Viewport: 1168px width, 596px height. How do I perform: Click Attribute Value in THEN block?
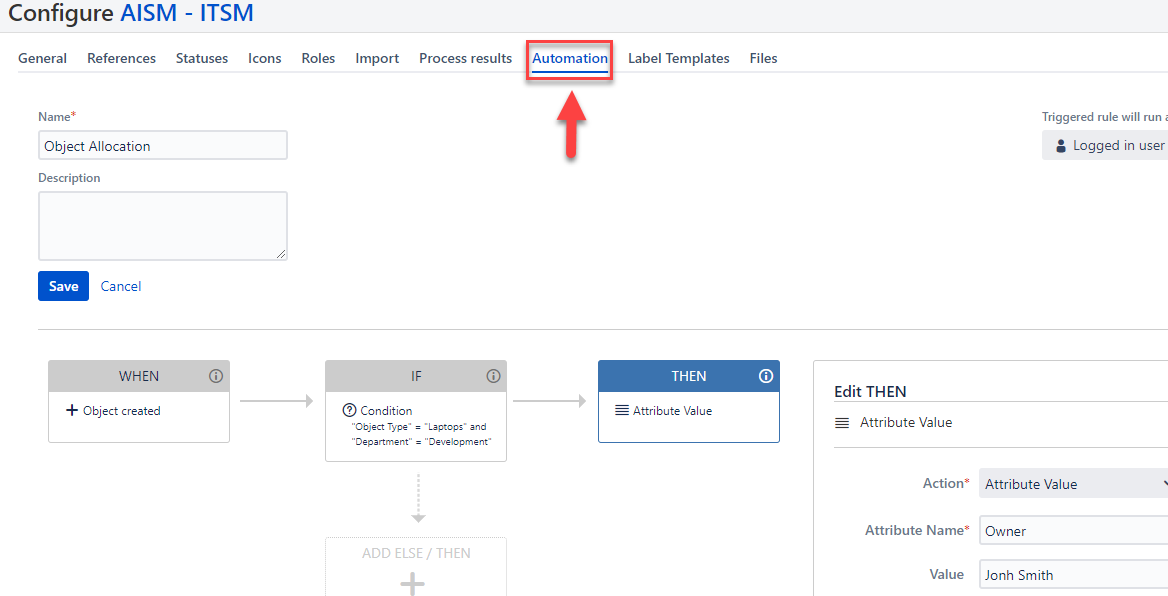point(673,410)
